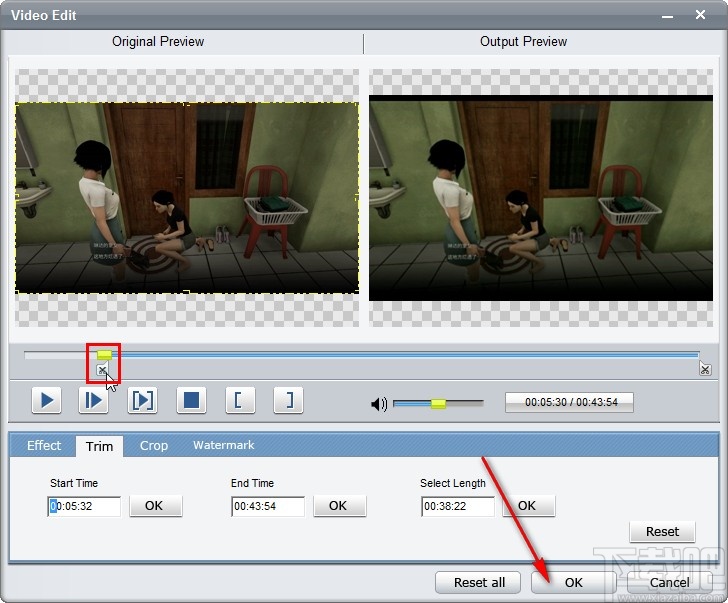Click the End Time input field
This screenshot has width=728, height=603.
tap(268, 506)
